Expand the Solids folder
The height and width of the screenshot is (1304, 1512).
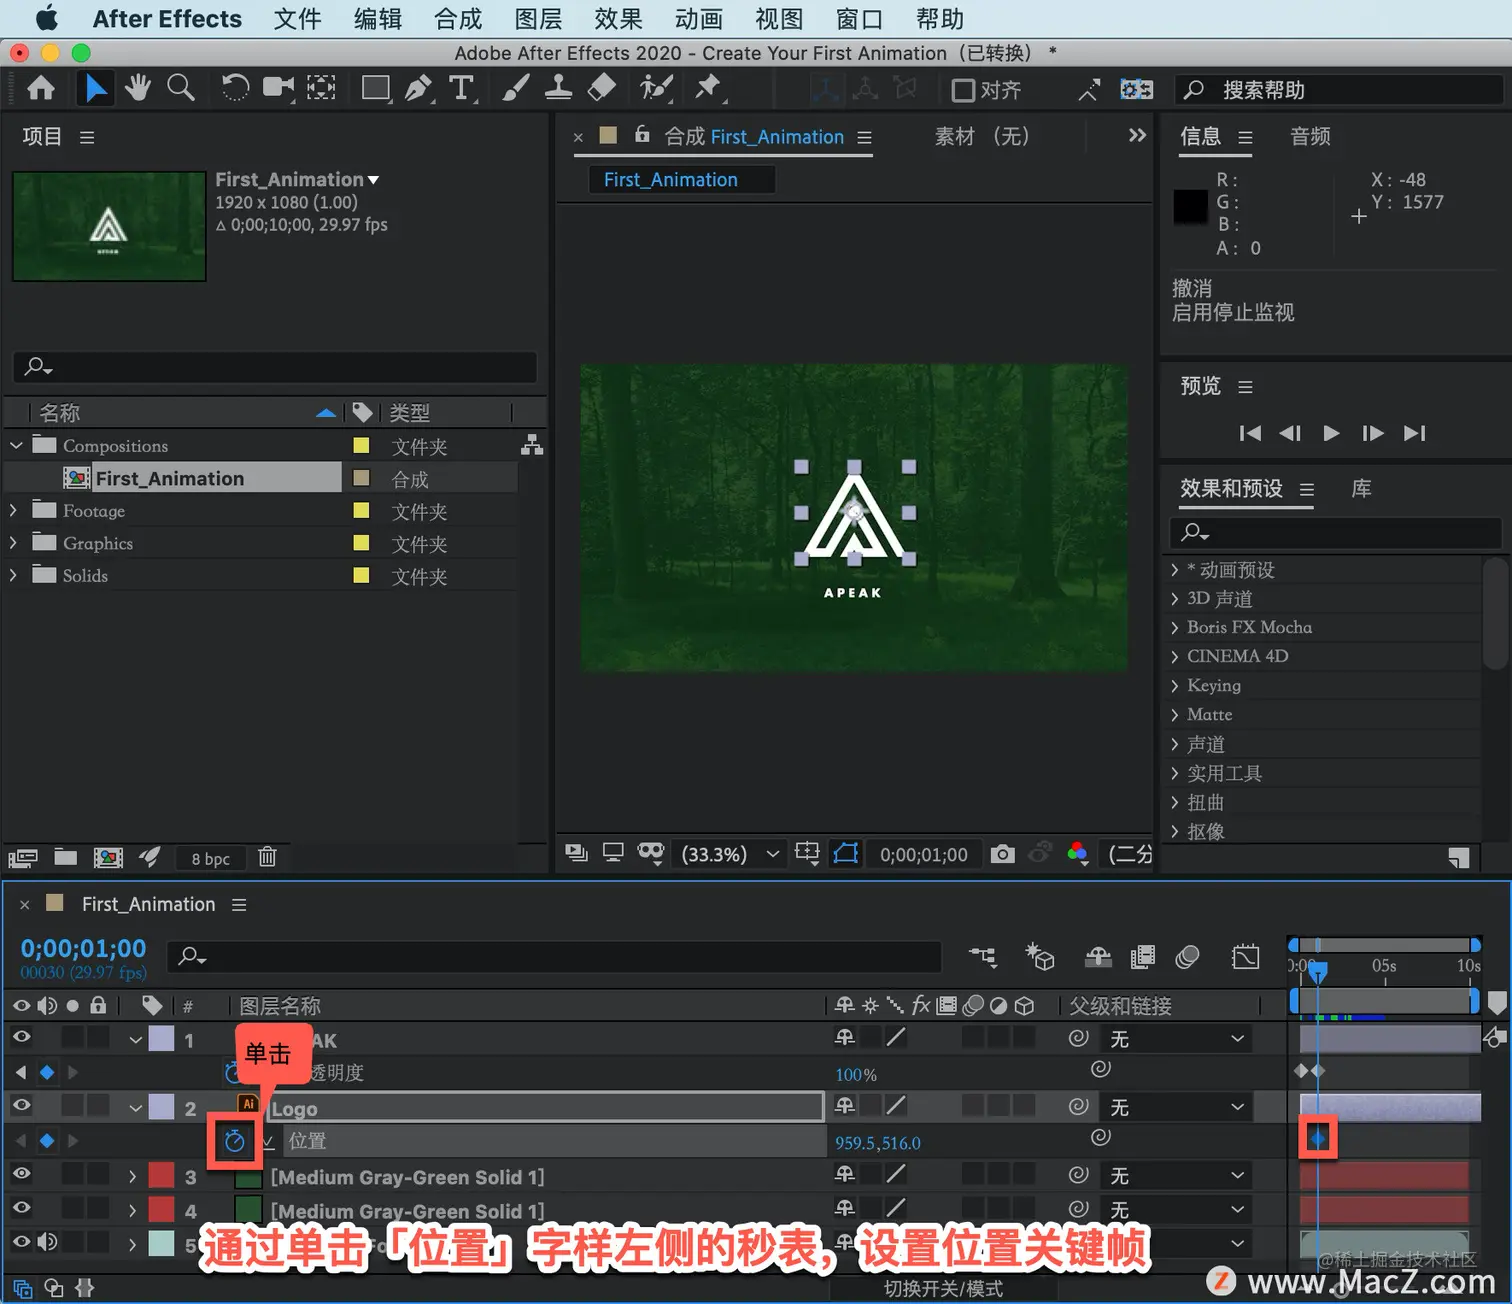pyautogui.click(x=13, y=575)
